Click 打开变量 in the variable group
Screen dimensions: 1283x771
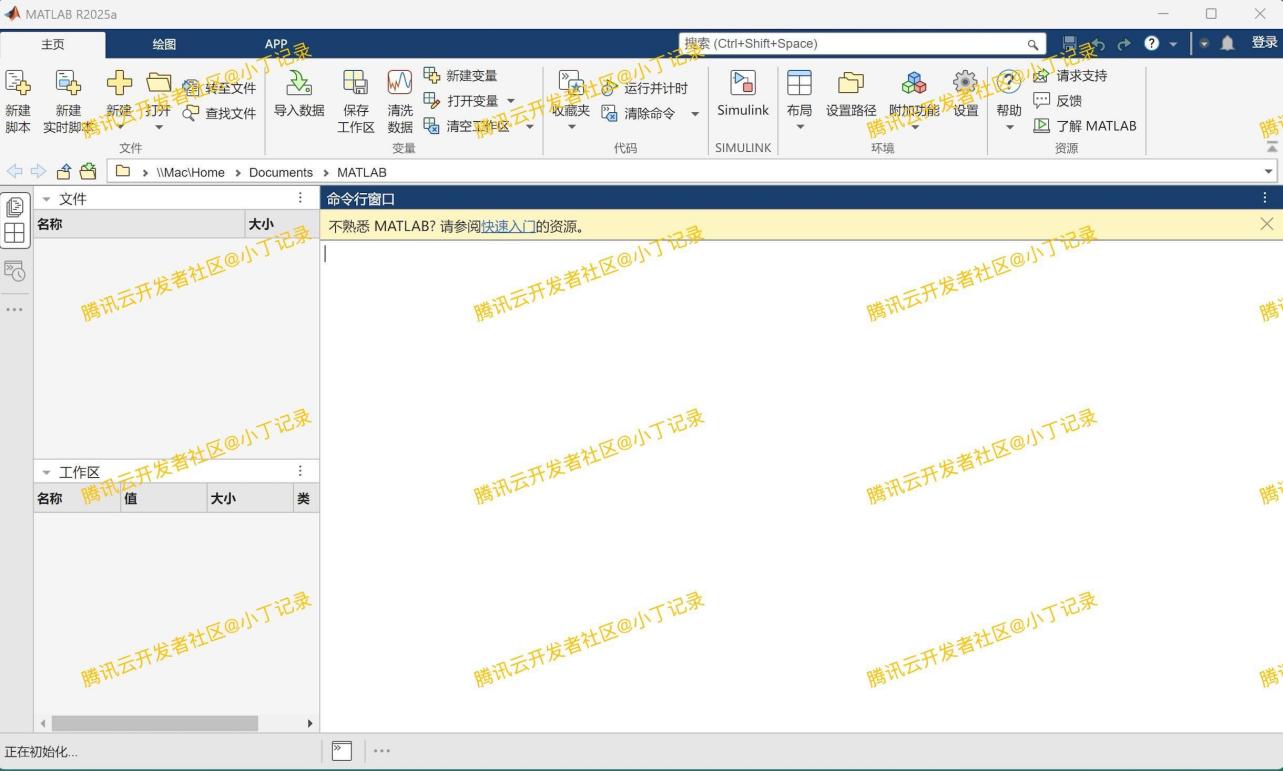point(461,100)
